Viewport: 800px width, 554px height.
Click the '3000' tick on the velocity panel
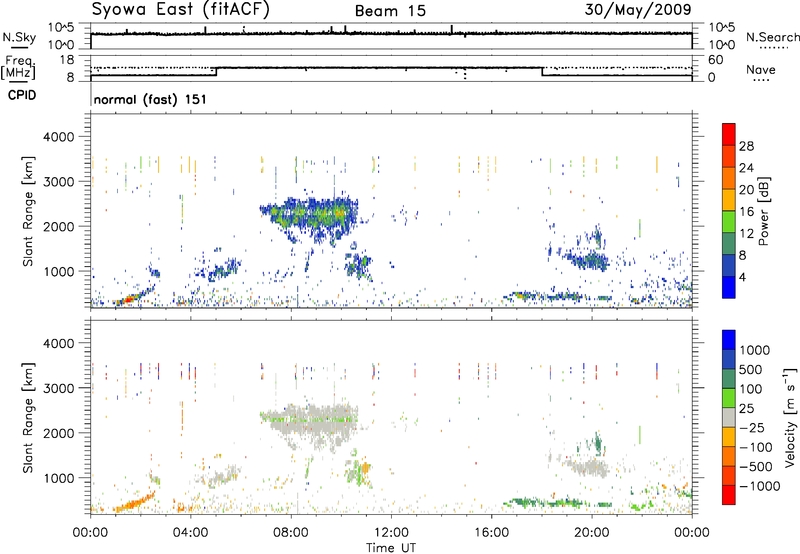(59, 388)
